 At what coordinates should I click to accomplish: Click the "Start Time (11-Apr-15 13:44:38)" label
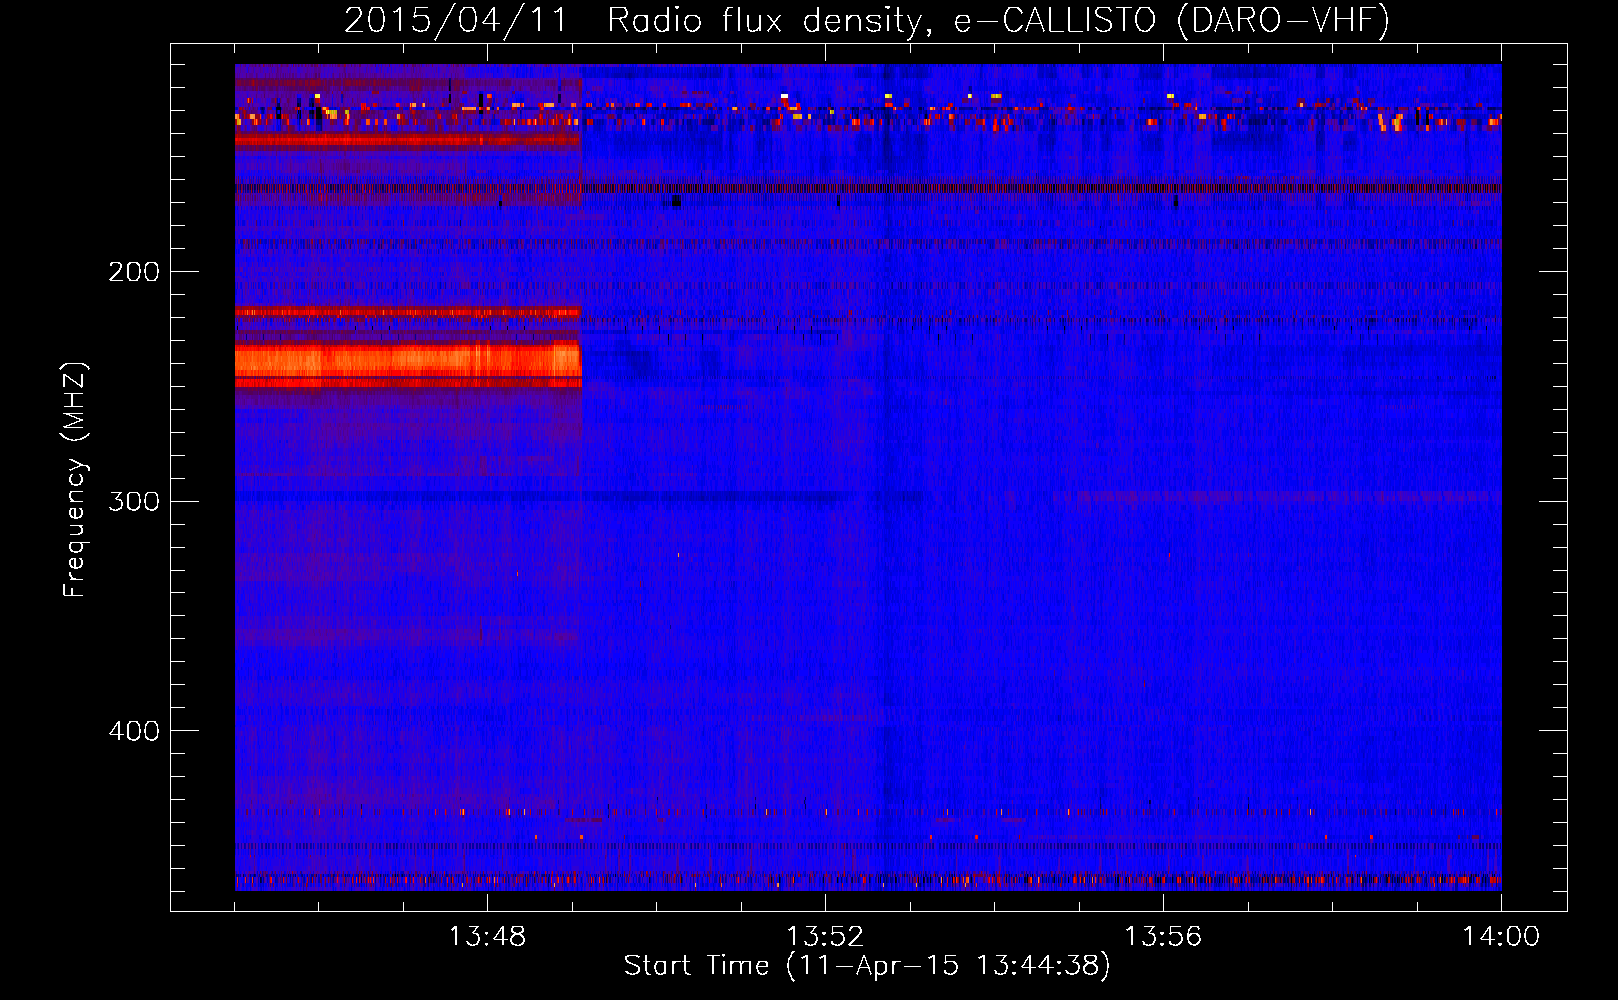(x=867, y=966)
